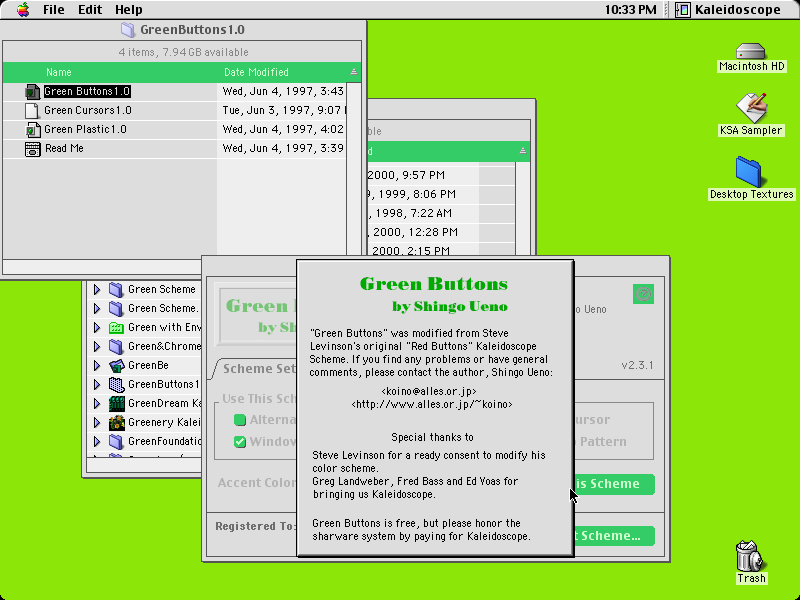The image size is (800, 600).
Task: Expand the Green Scheme folder triangle
Action: coord(97,290)
